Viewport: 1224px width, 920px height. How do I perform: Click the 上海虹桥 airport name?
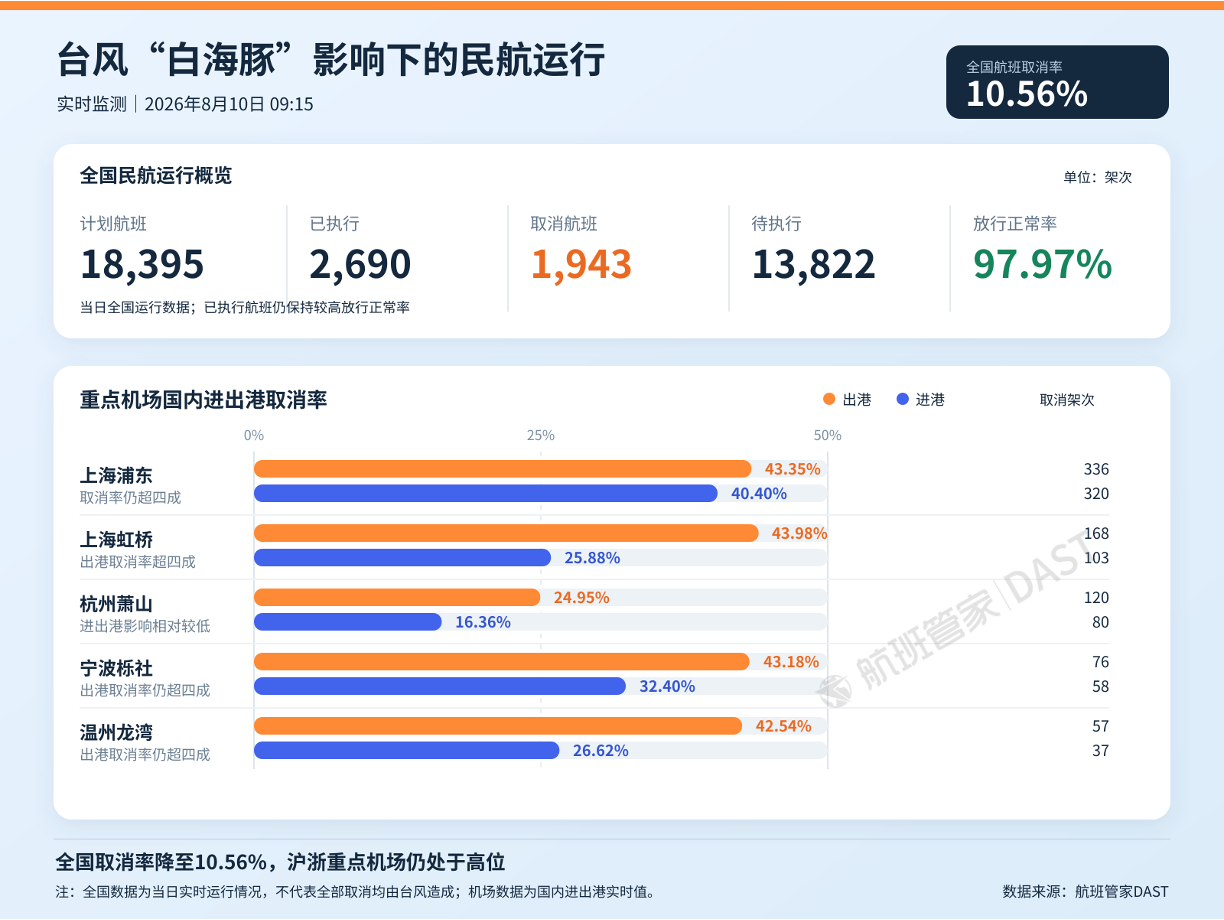pos(116,540)
